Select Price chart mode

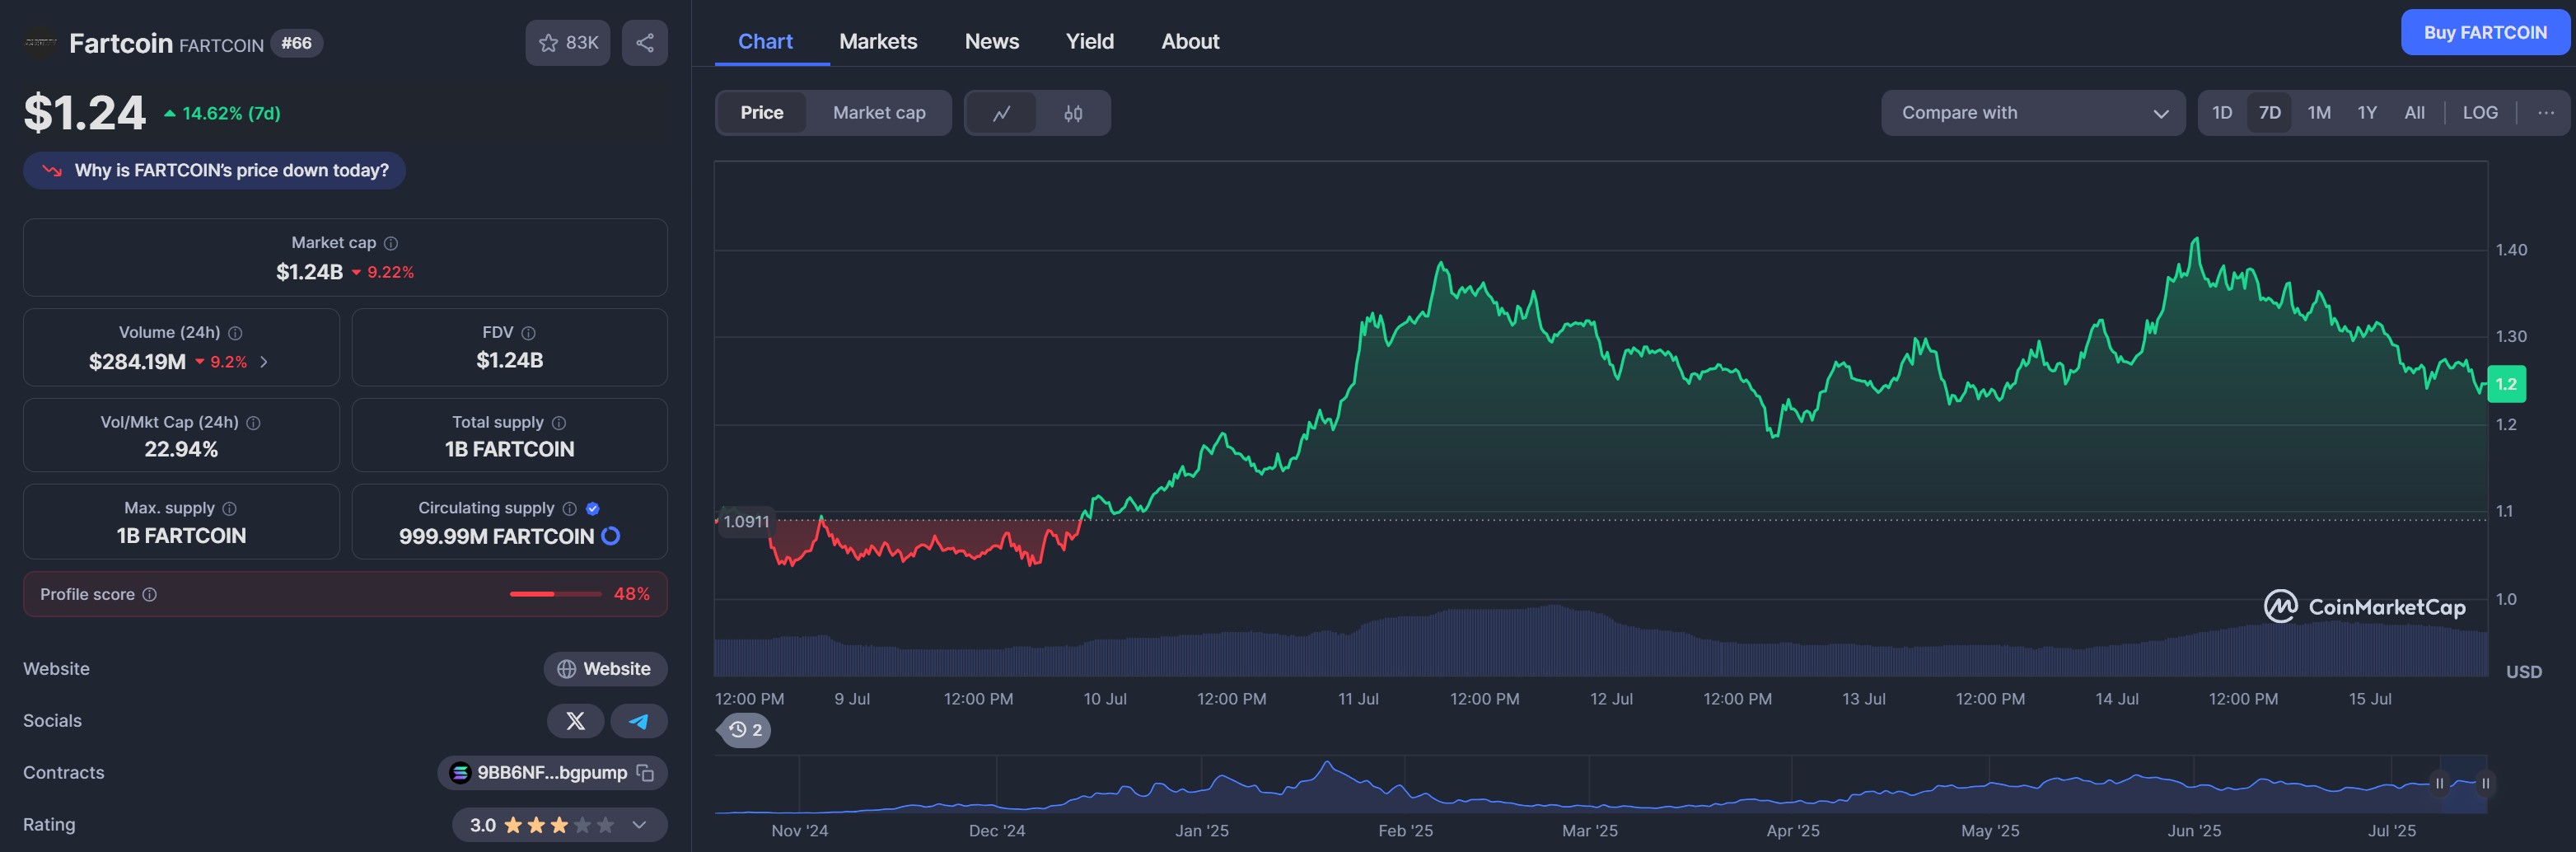point(762,113)
